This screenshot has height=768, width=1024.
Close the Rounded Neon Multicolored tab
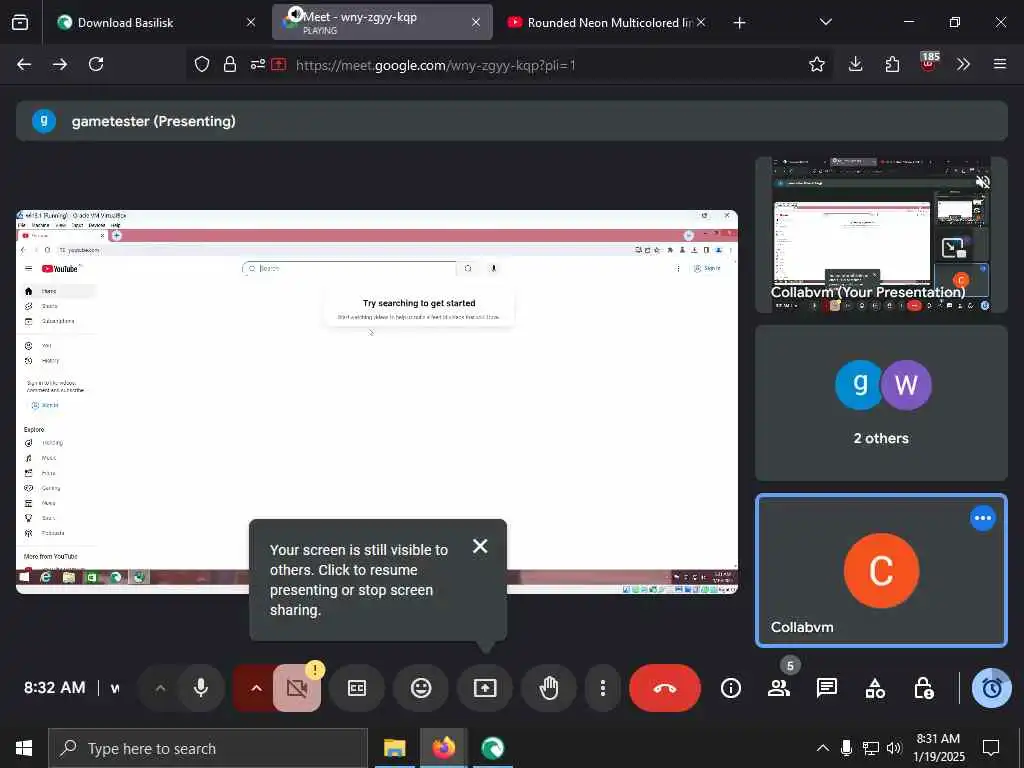click(701, 22)
